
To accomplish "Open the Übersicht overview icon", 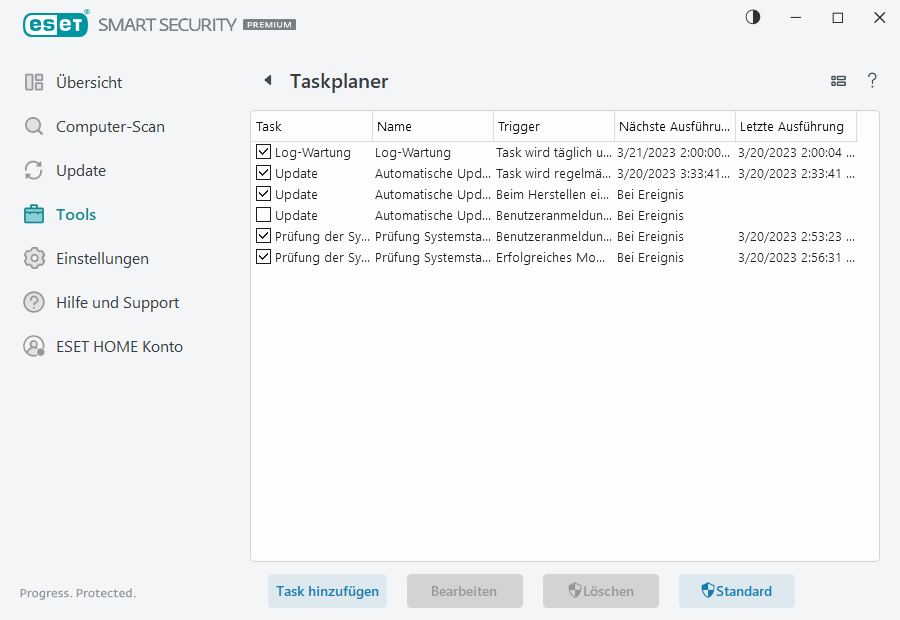I will pyautogui.click(x=34, y=82).
